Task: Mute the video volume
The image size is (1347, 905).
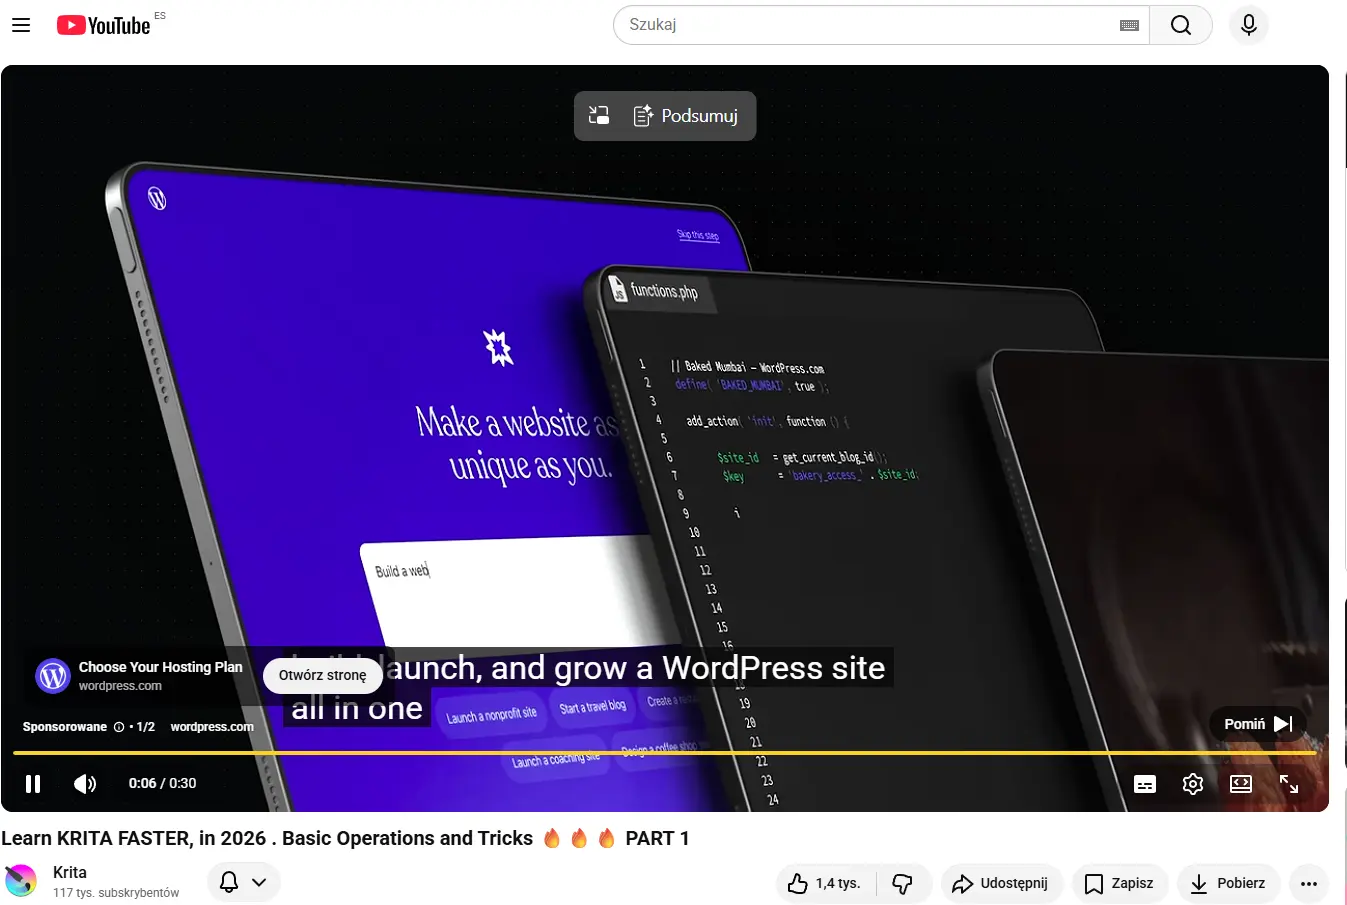Action: 86,784
